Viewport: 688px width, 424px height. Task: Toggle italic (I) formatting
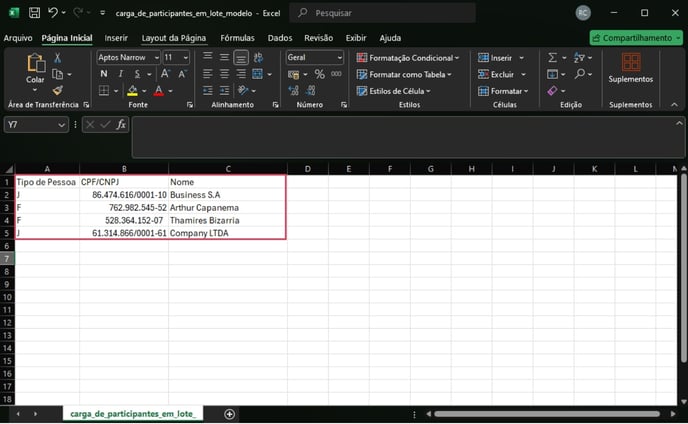coord(121,74)
